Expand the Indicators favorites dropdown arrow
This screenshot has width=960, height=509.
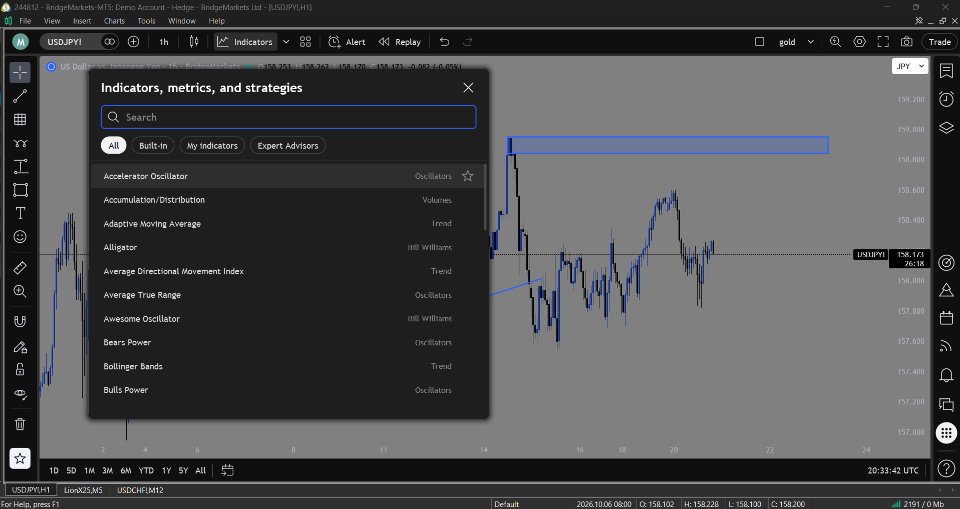pos(286,42)
